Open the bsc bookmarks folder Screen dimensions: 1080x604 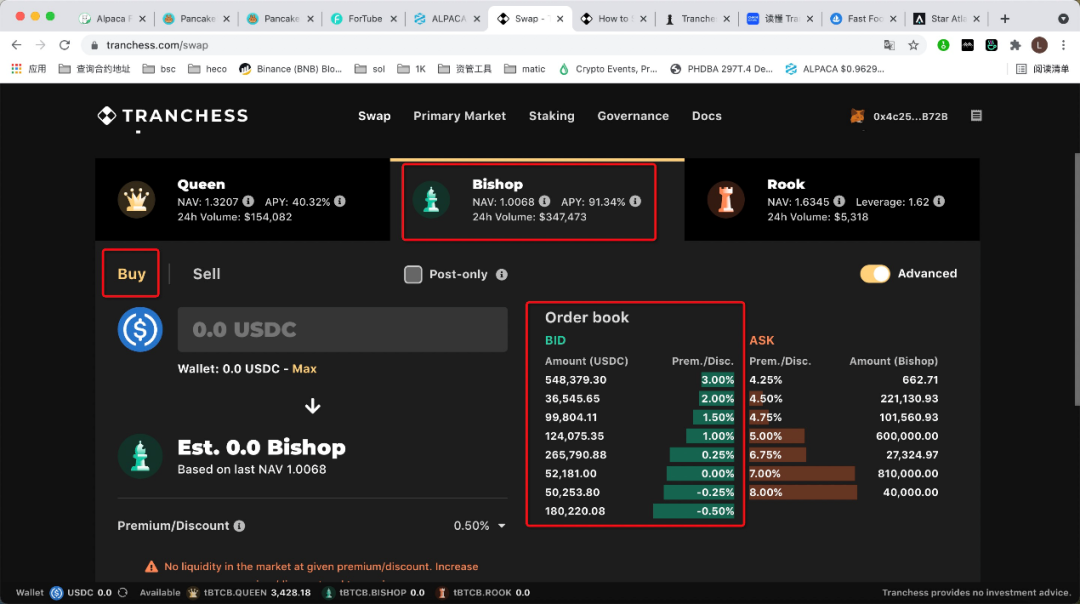tap(159, 69)
